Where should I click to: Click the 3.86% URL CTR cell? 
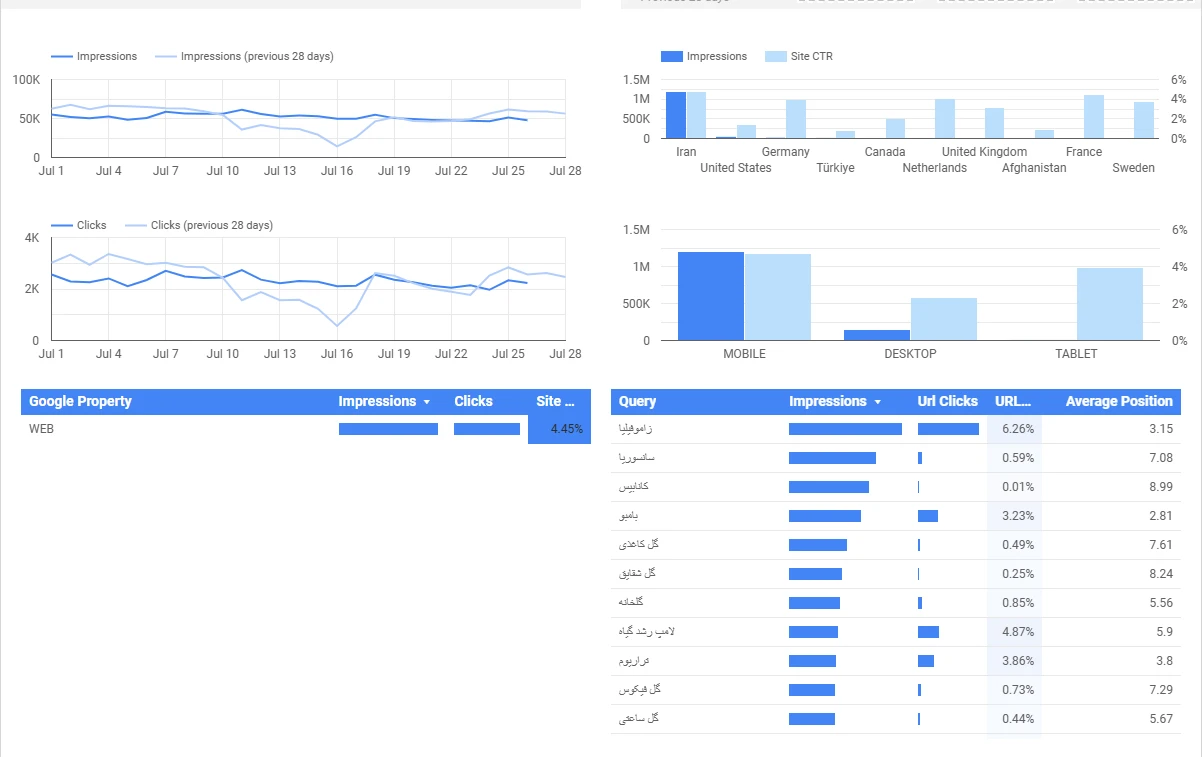(x=1014, y=661)
